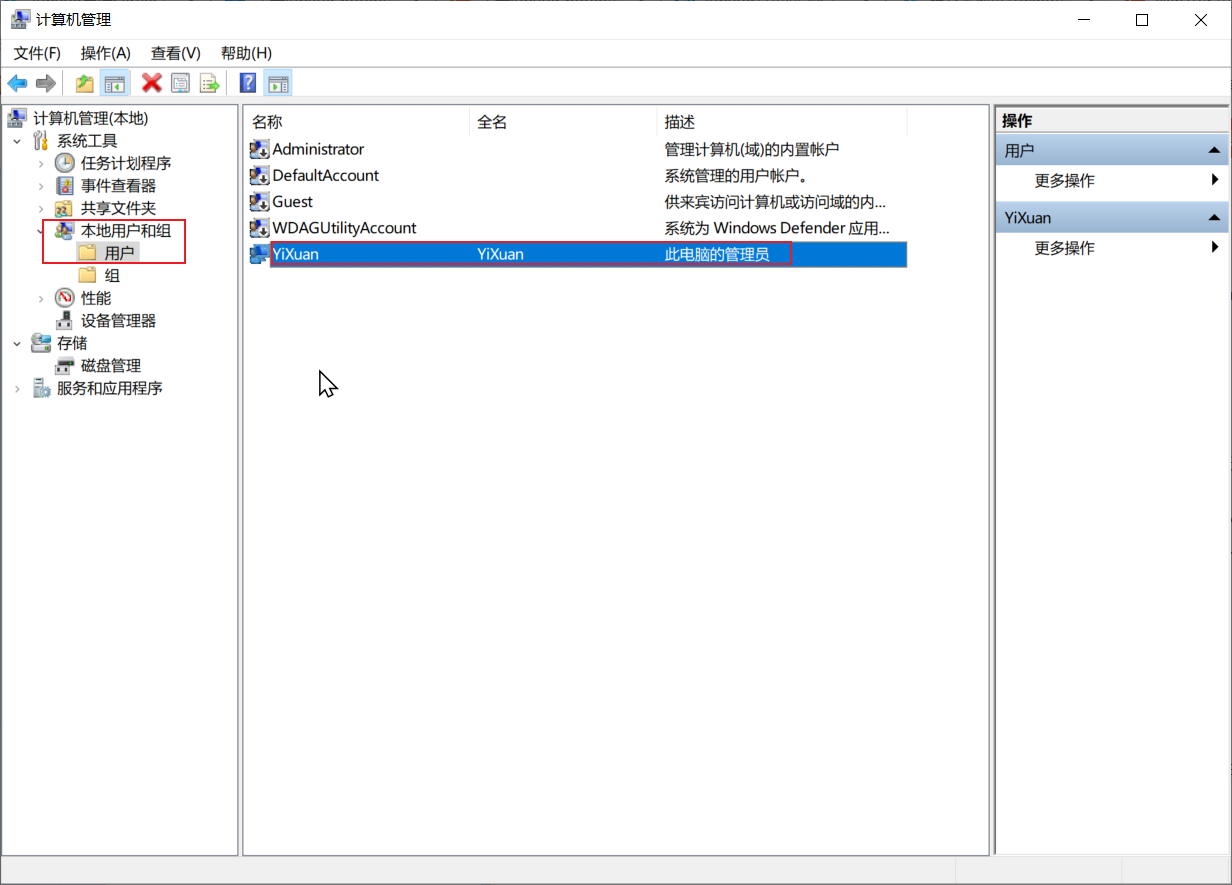Collapse the 系统工具 tree node
The height and width of the screenshot is (885, 1232).
(x=17, y=141)
